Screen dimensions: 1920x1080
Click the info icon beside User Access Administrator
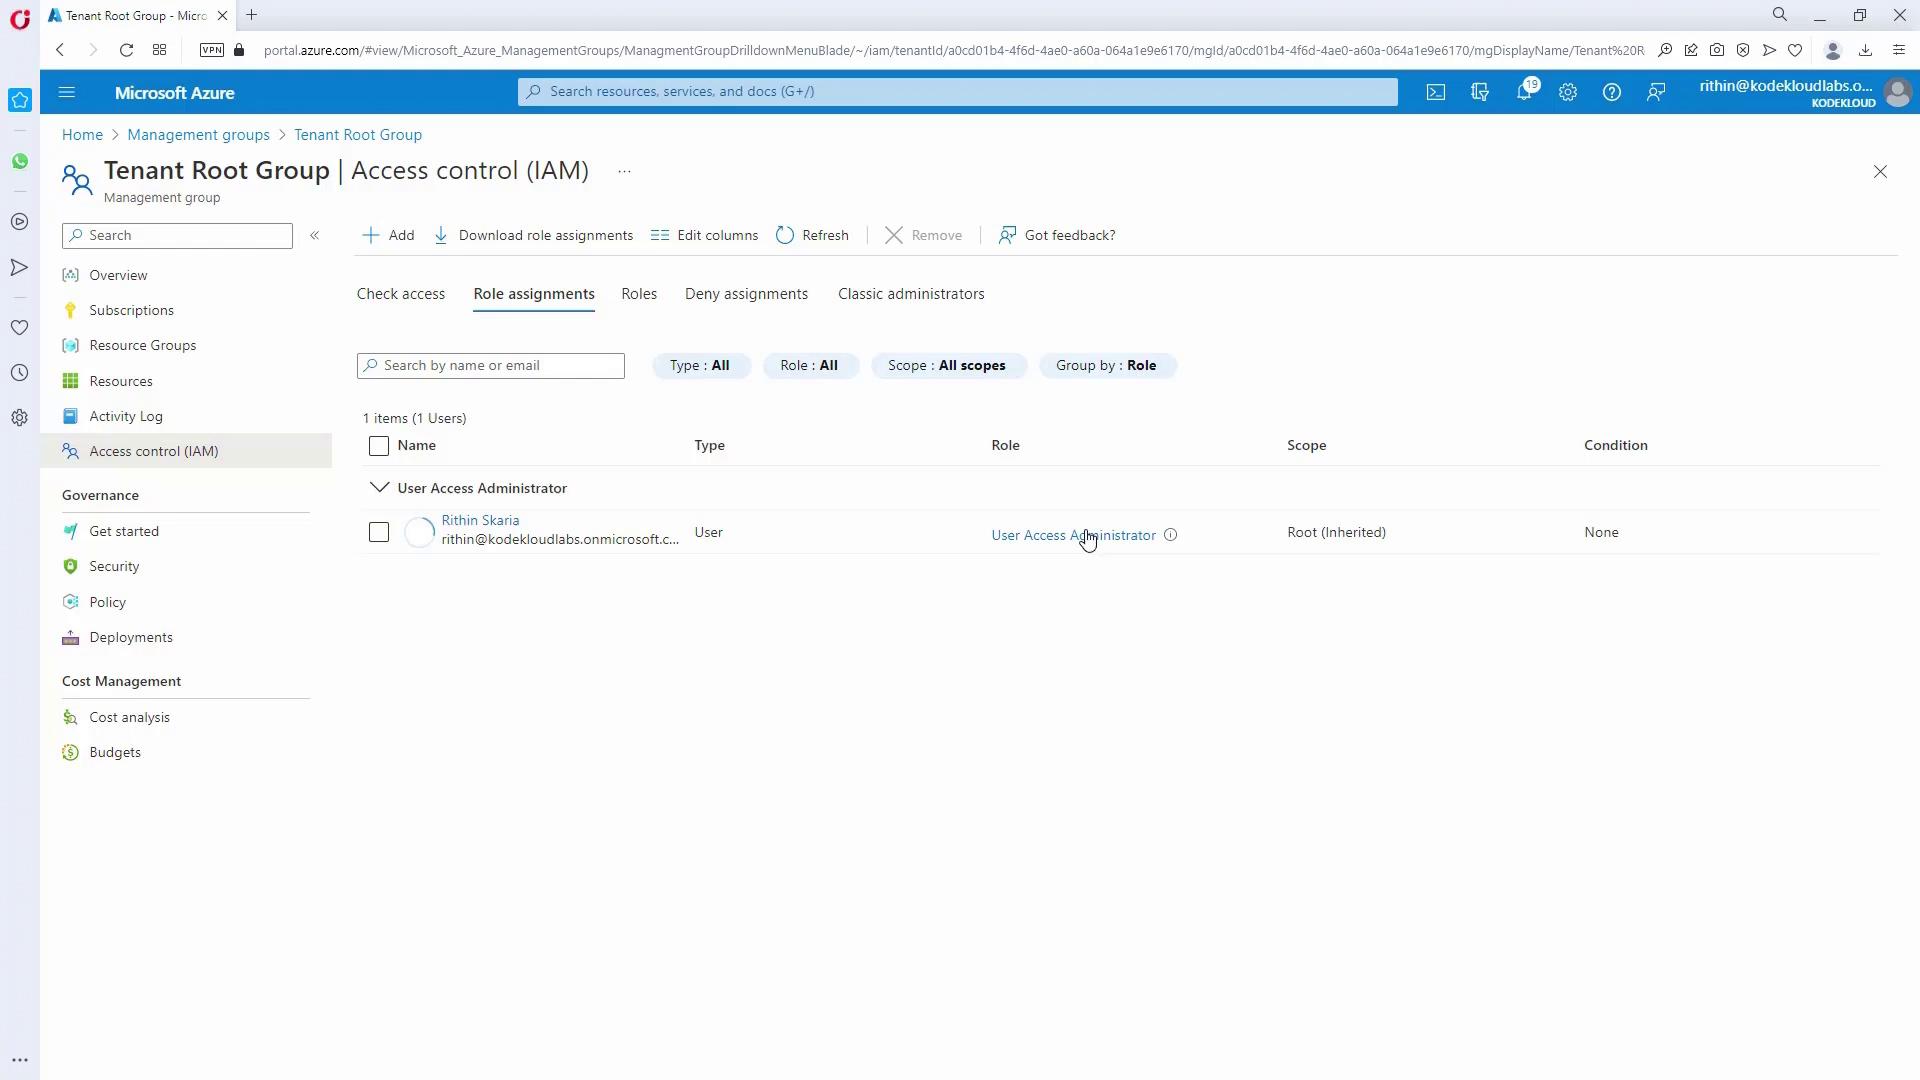click(x=1171, y=535)
